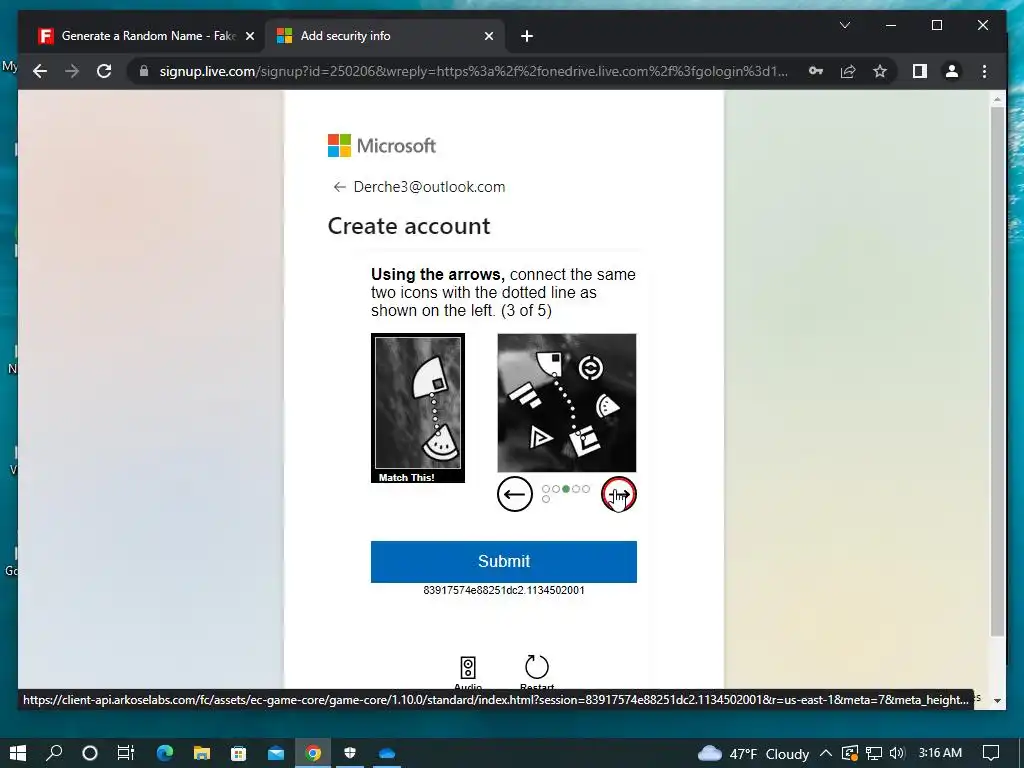1024x768 pixels.
Task: Click the browser back button
Action: 40,71
